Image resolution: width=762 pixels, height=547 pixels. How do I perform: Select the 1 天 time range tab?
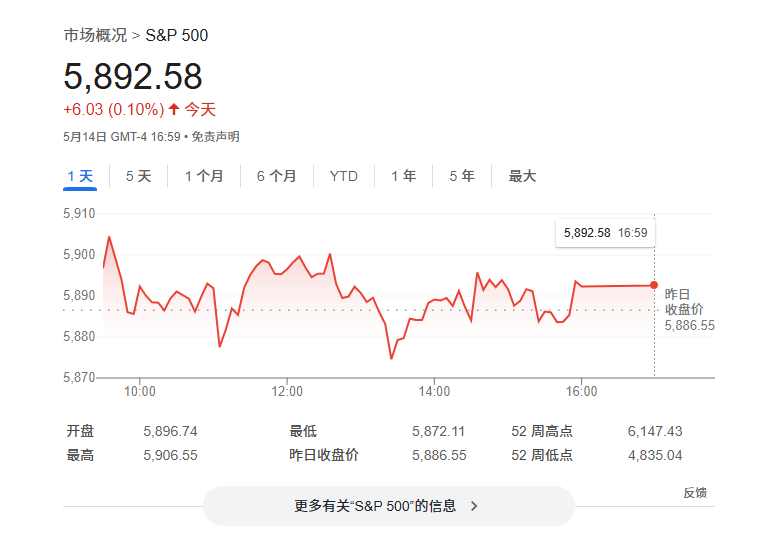tap(80, 176)
